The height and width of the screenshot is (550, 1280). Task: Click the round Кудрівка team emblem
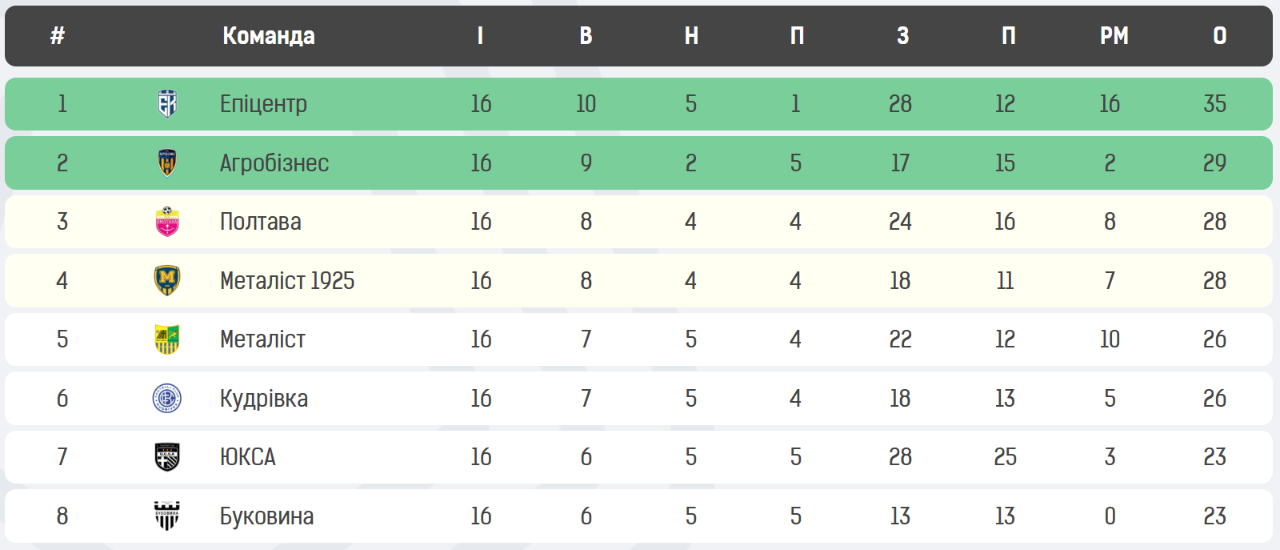point(167,399)
